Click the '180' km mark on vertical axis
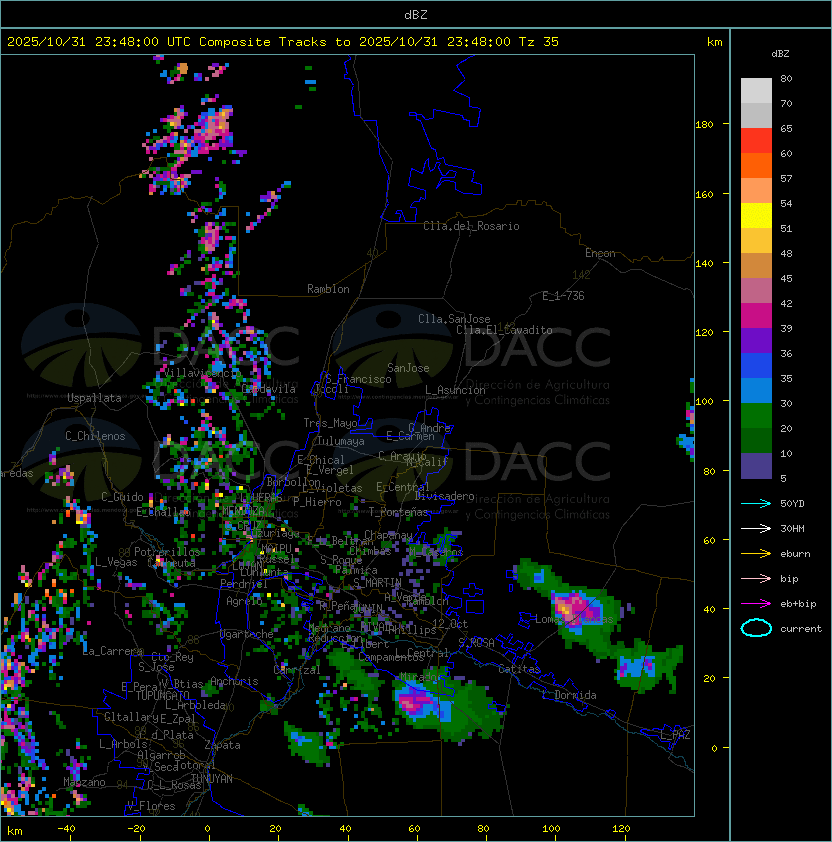Screen dimensions: 832x842 [704, 125]
